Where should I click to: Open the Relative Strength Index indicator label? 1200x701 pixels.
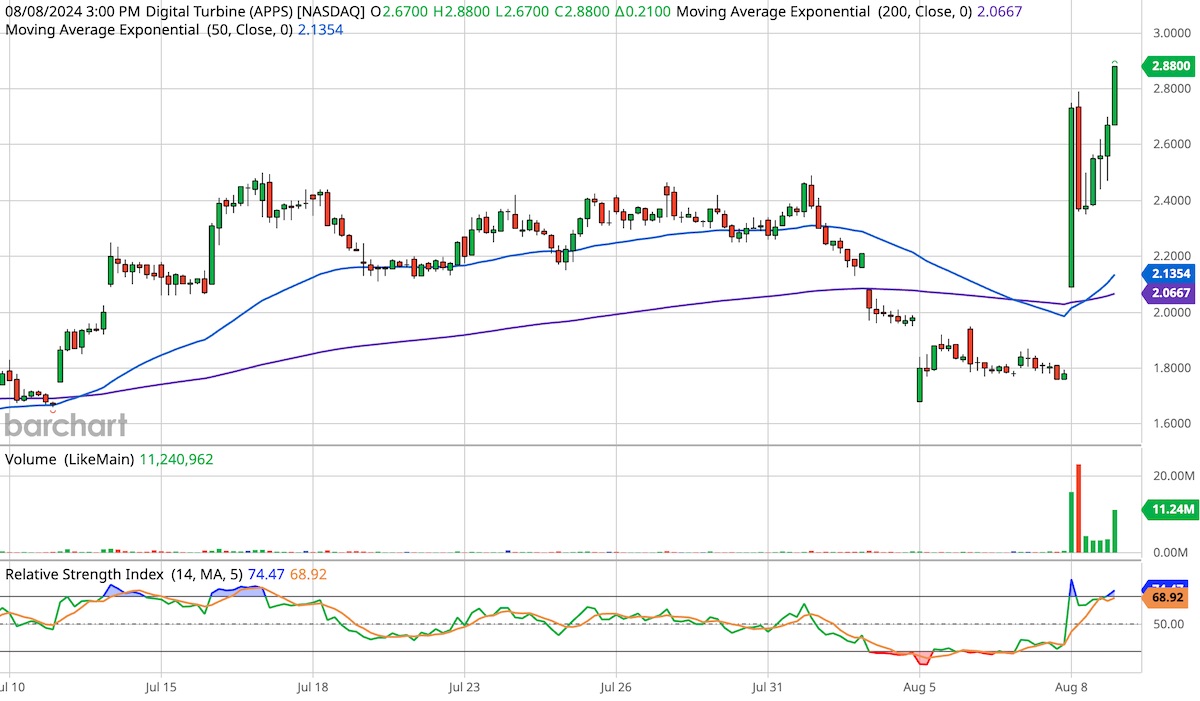[x=86, y=574]
